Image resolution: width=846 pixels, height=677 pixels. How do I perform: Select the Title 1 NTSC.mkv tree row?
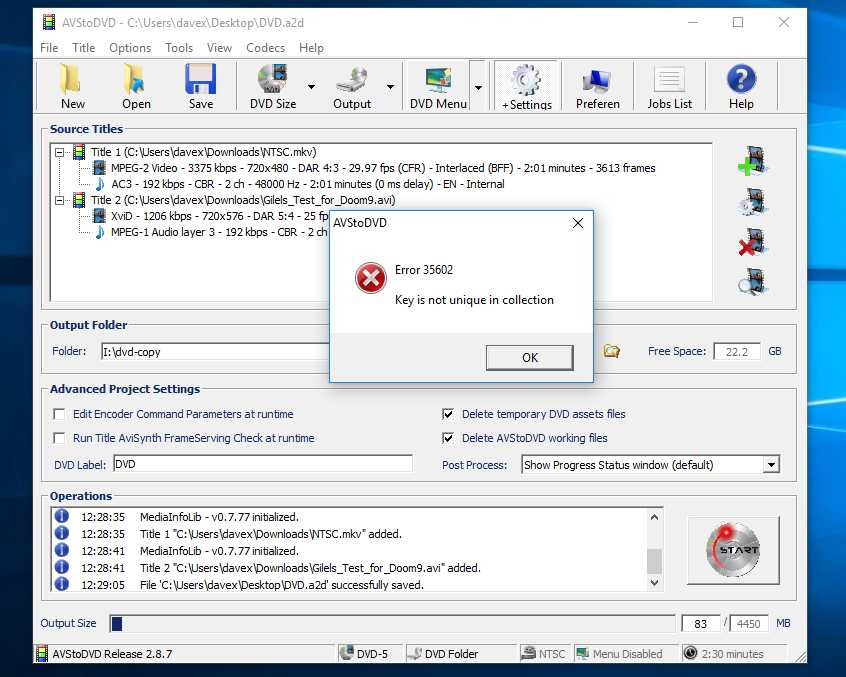point(203,153)
